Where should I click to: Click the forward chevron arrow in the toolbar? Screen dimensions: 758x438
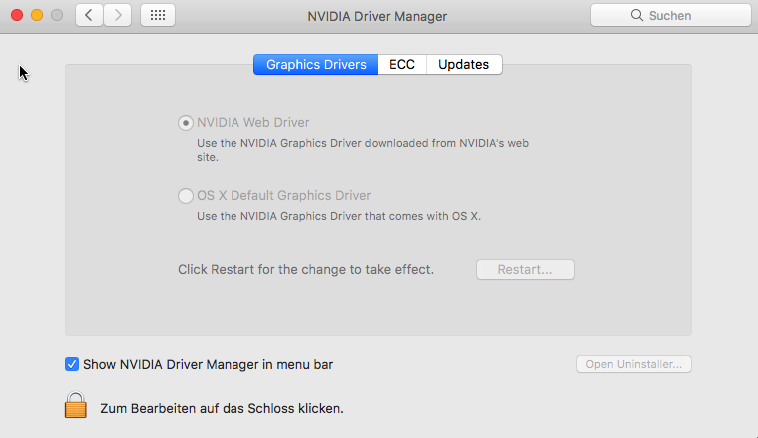tap(118, 16)
